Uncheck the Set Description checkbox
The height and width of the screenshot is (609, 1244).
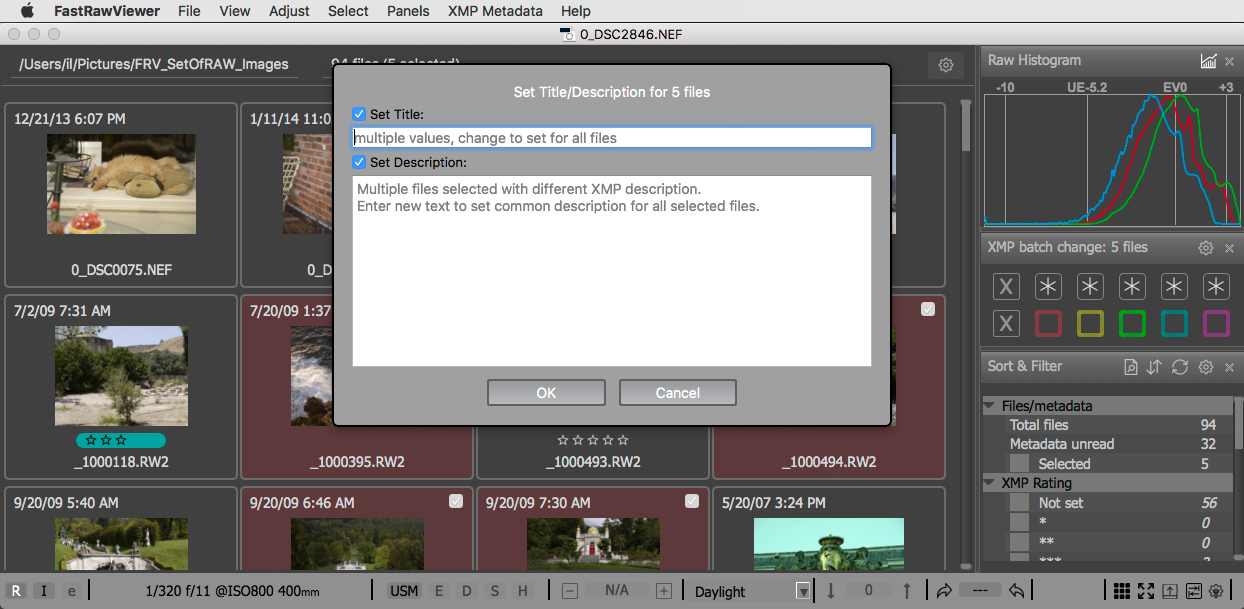click(x=360, y=162)
